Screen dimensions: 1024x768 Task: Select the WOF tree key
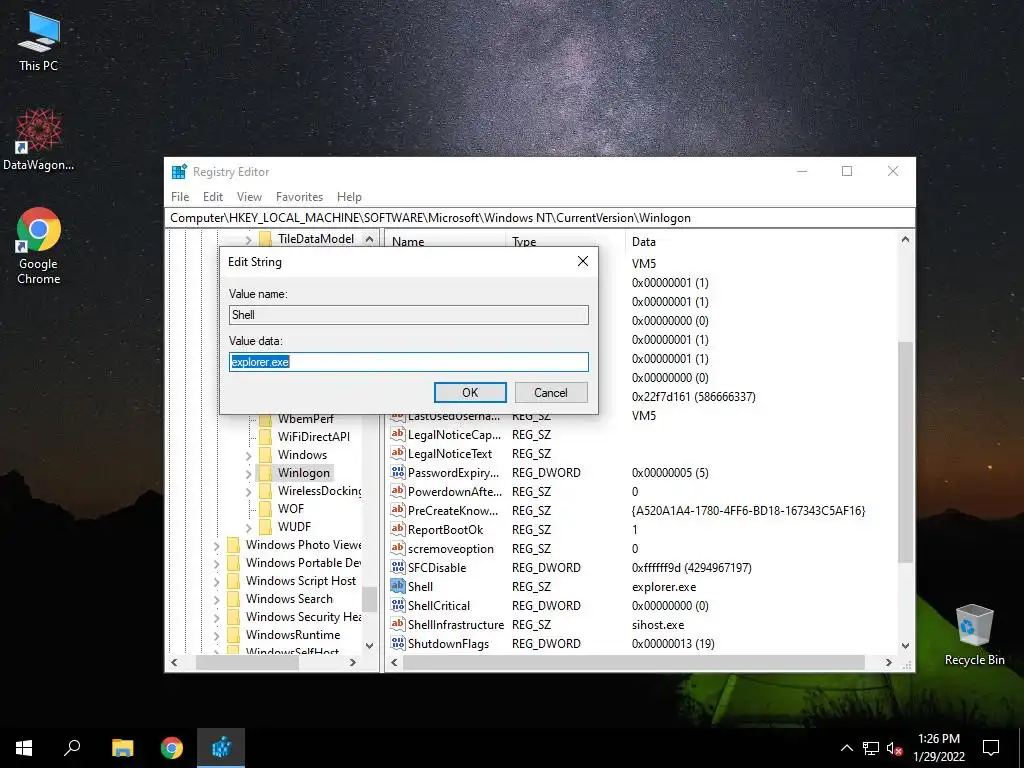[291, 509]
